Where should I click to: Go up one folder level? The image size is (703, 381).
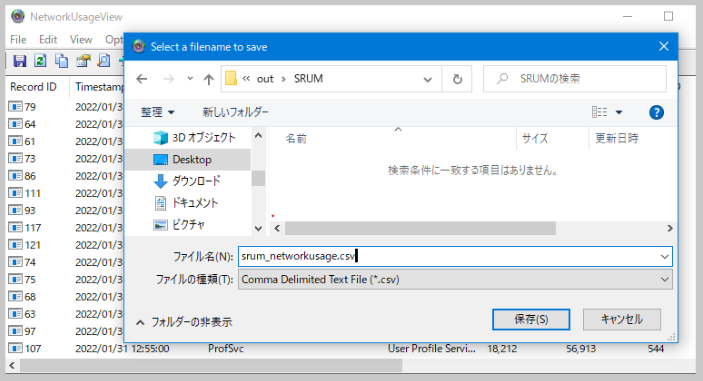click(208, 79)
